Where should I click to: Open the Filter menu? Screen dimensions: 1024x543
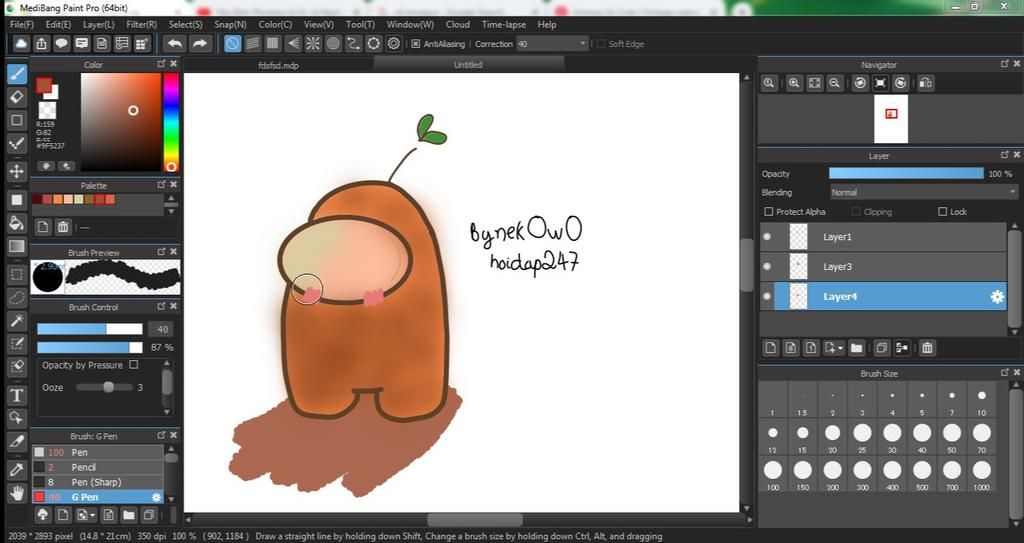point(142,24)
